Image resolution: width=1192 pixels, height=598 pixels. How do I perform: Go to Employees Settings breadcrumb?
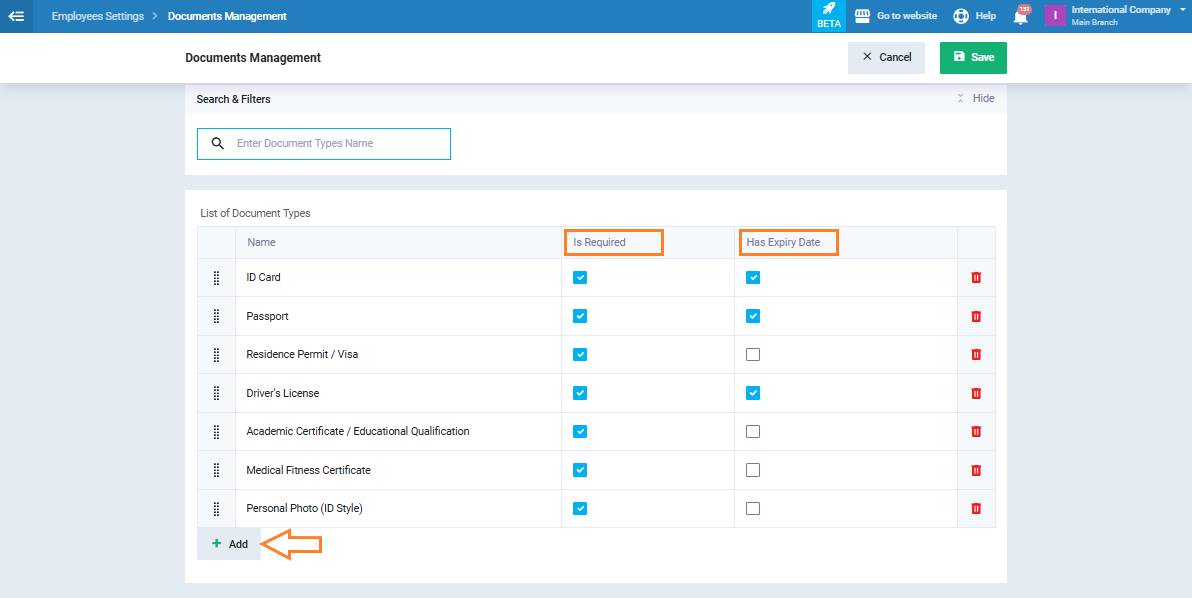point(98,16)
